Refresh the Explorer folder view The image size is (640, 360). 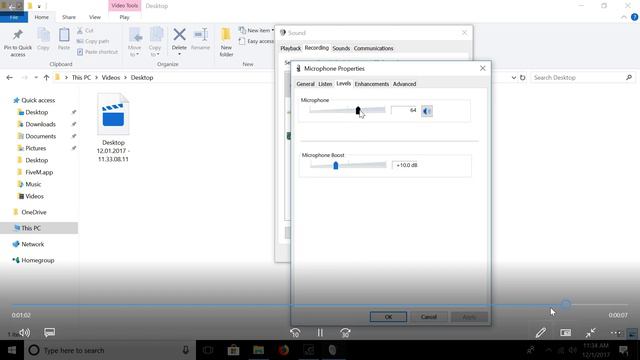[x=522, y=78]
